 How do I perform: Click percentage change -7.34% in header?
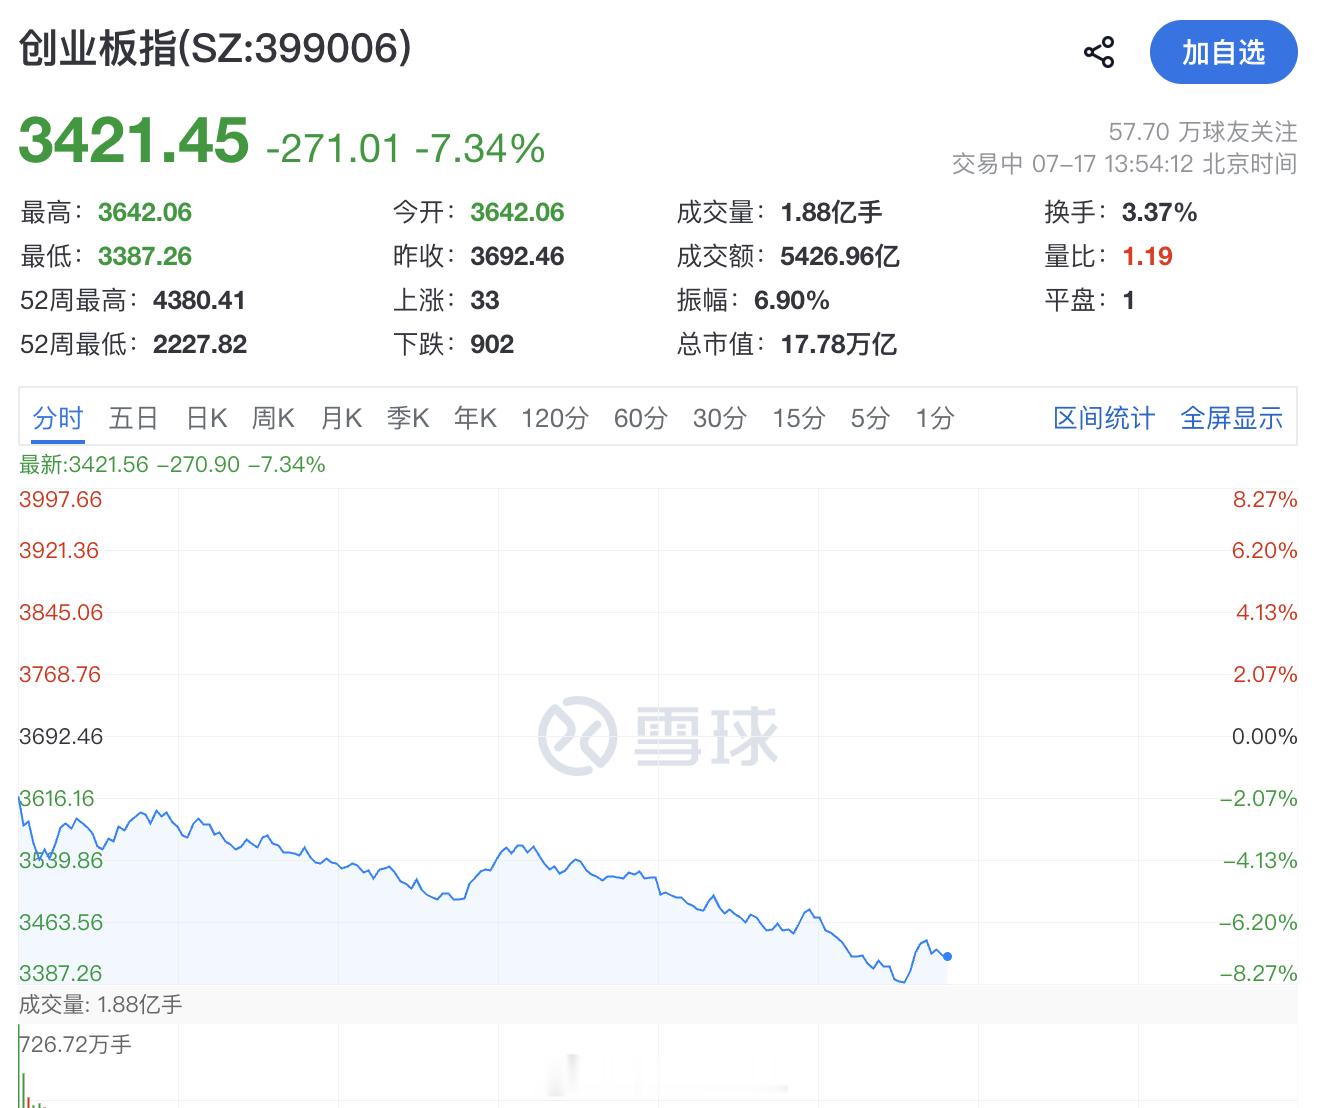480,149
